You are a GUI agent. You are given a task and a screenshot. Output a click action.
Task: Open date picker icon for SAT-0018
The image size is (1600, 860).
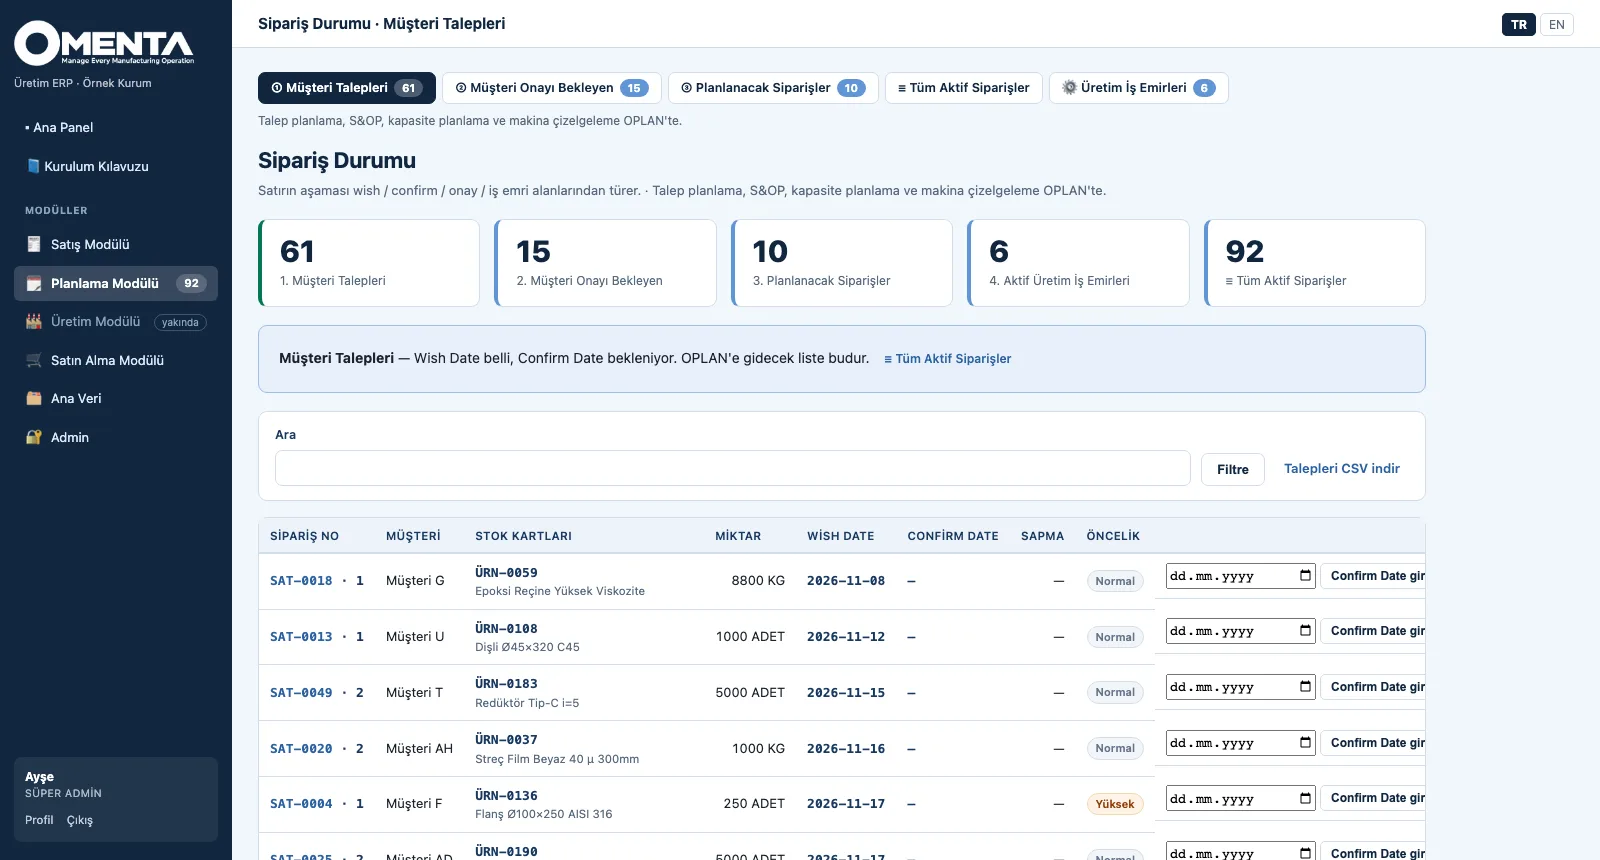coord(1305,575)
